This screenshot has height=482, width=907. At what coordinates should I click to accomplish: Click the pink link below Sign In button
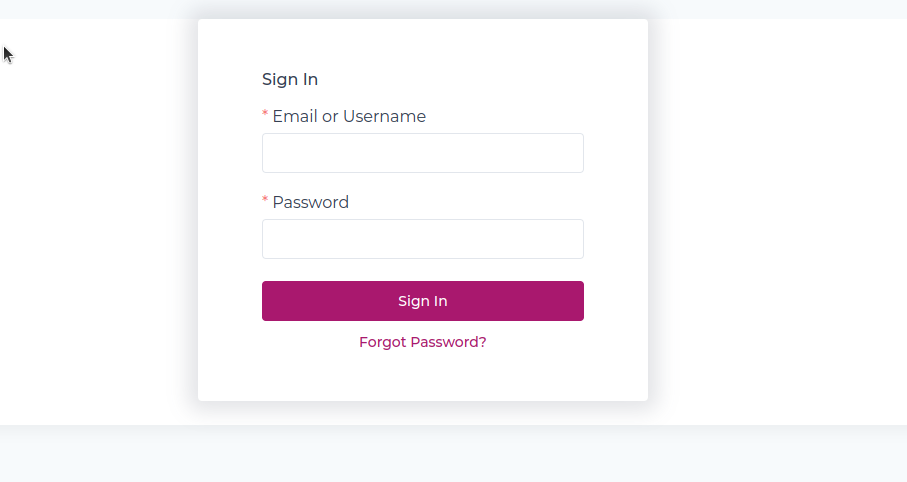[x=422, y=342]
